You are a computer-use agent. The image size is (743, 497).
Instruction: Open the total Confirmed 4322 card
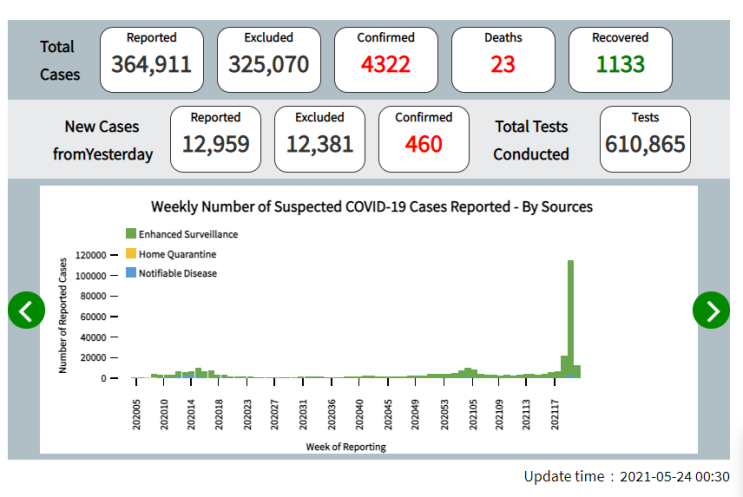click(x=386, y=60)
